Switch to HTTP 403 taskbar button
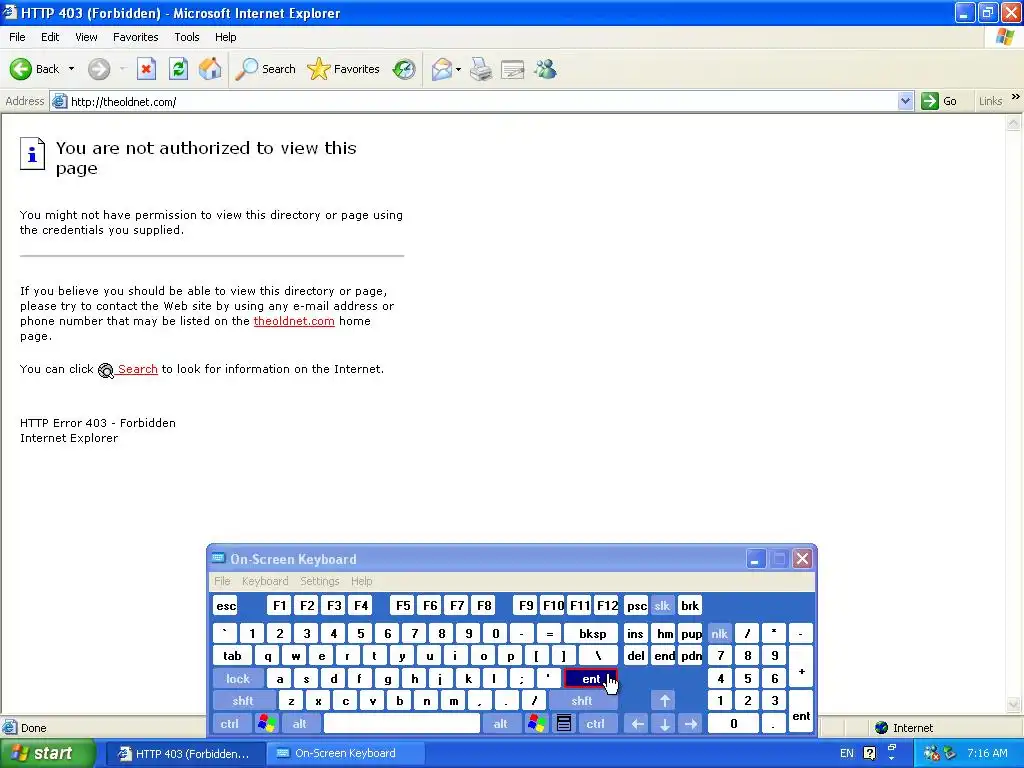1024x768 pixels. [x=184, y=753]
